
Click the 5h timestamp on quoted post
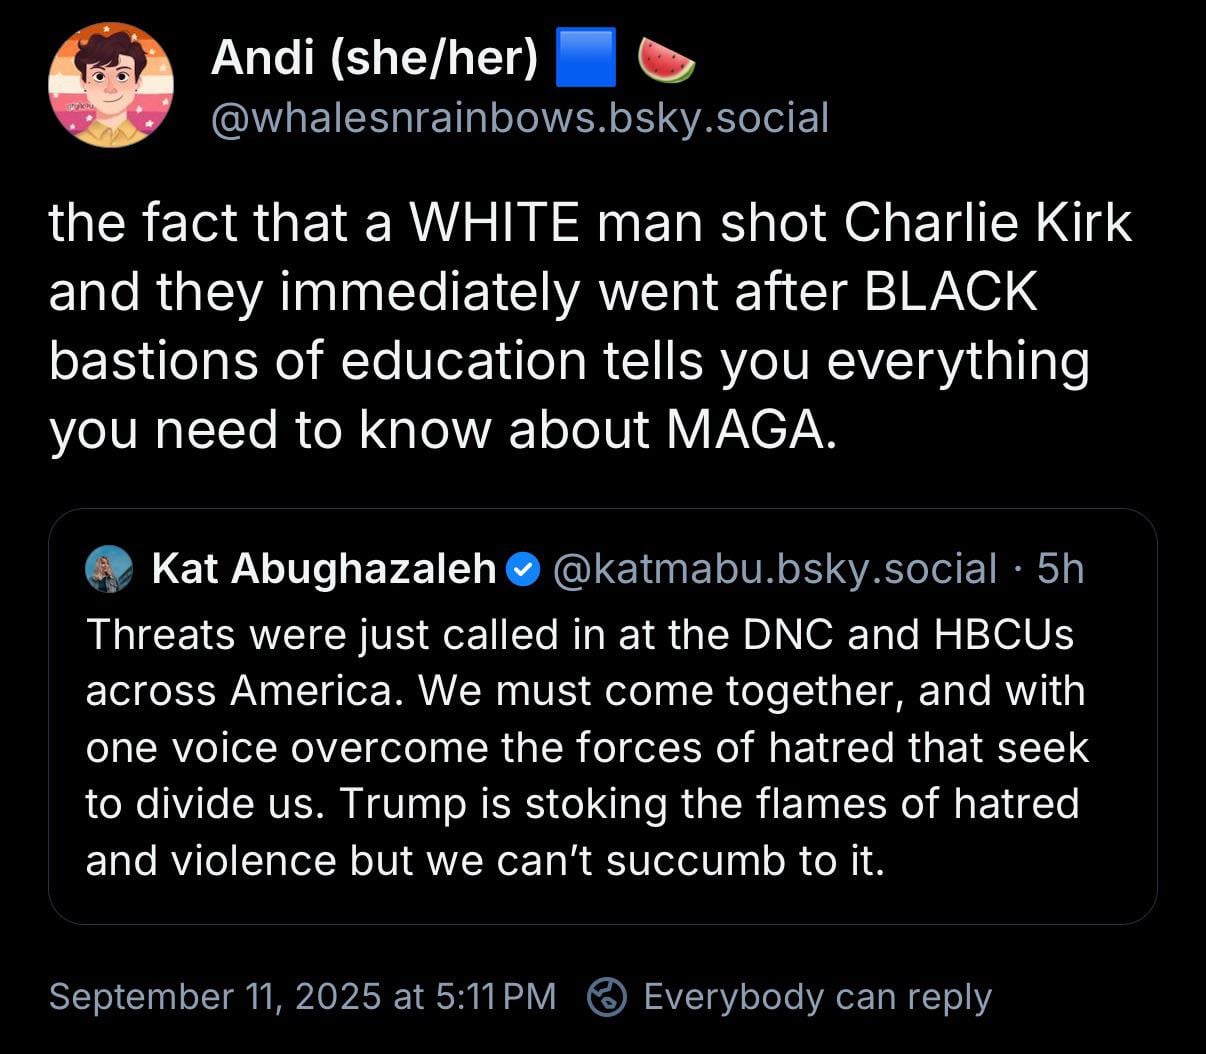click(1060, 569)
